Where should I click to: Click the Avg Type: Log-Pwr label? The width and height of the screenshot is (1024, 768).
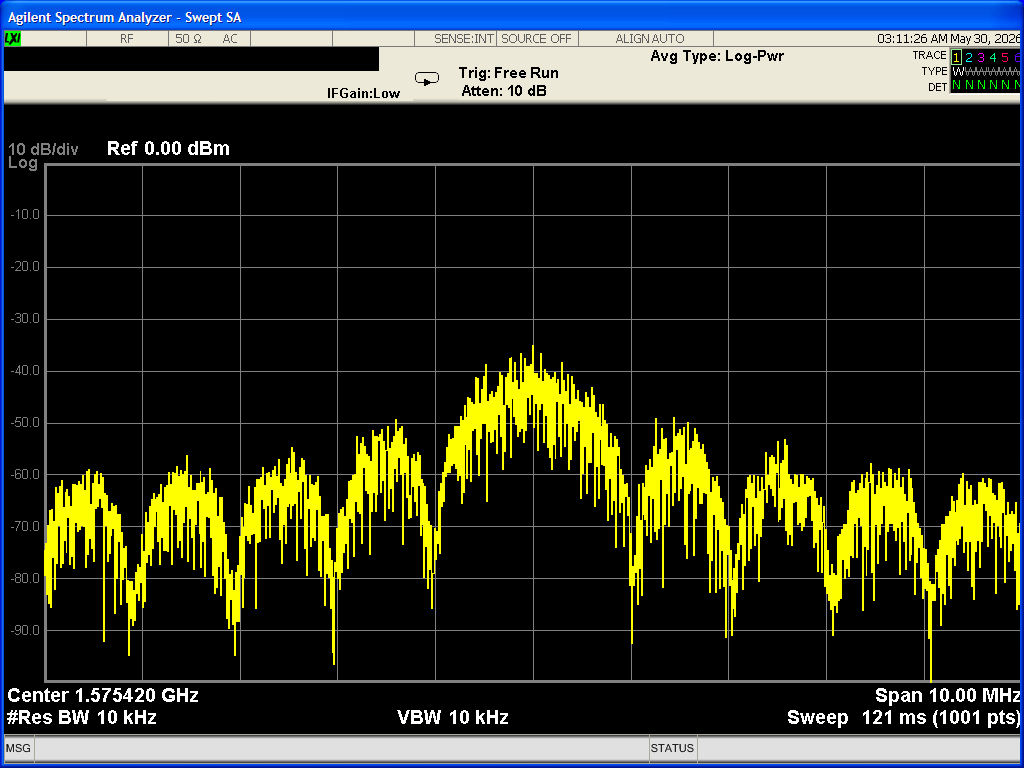(717, 56)
